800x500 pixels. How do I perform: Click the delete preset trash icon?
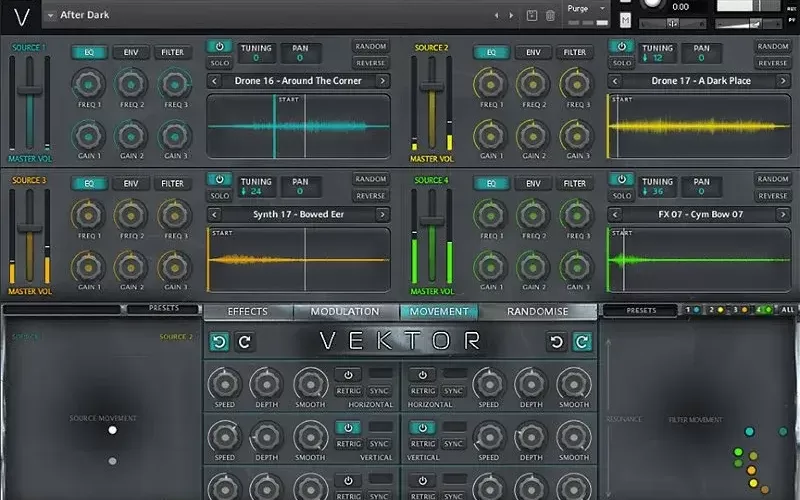(550, 15)
